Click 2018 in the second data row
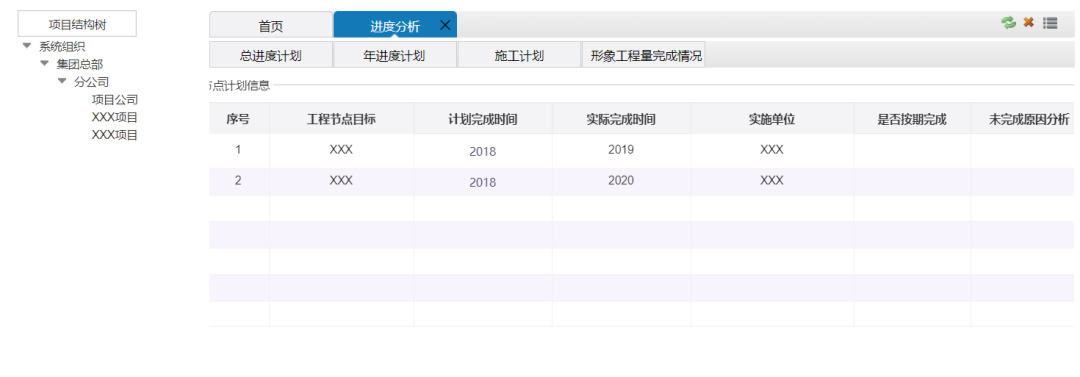1080x377 pixels. tap(483, 183)
